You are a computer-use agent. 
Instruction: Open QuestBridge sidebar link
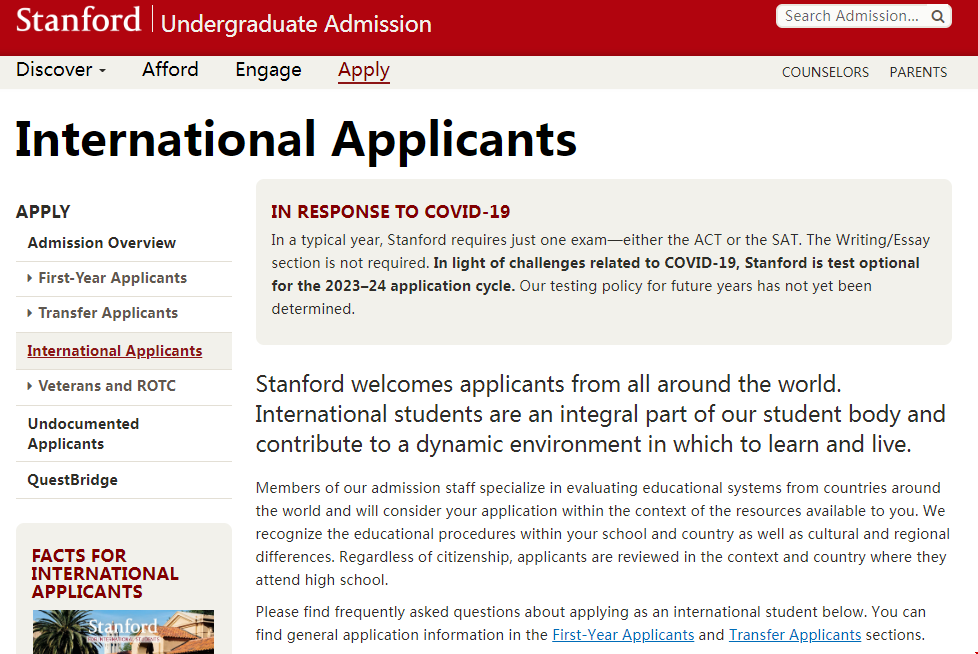coord(72,480)
